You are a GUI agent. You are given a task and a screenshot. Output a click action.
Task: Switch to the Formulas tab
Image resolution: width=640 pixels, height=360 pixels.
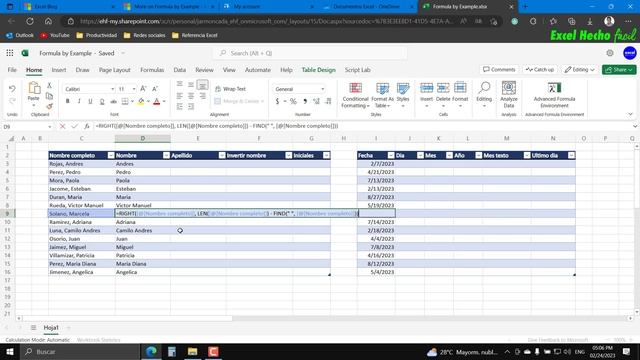tap(152, 70)
